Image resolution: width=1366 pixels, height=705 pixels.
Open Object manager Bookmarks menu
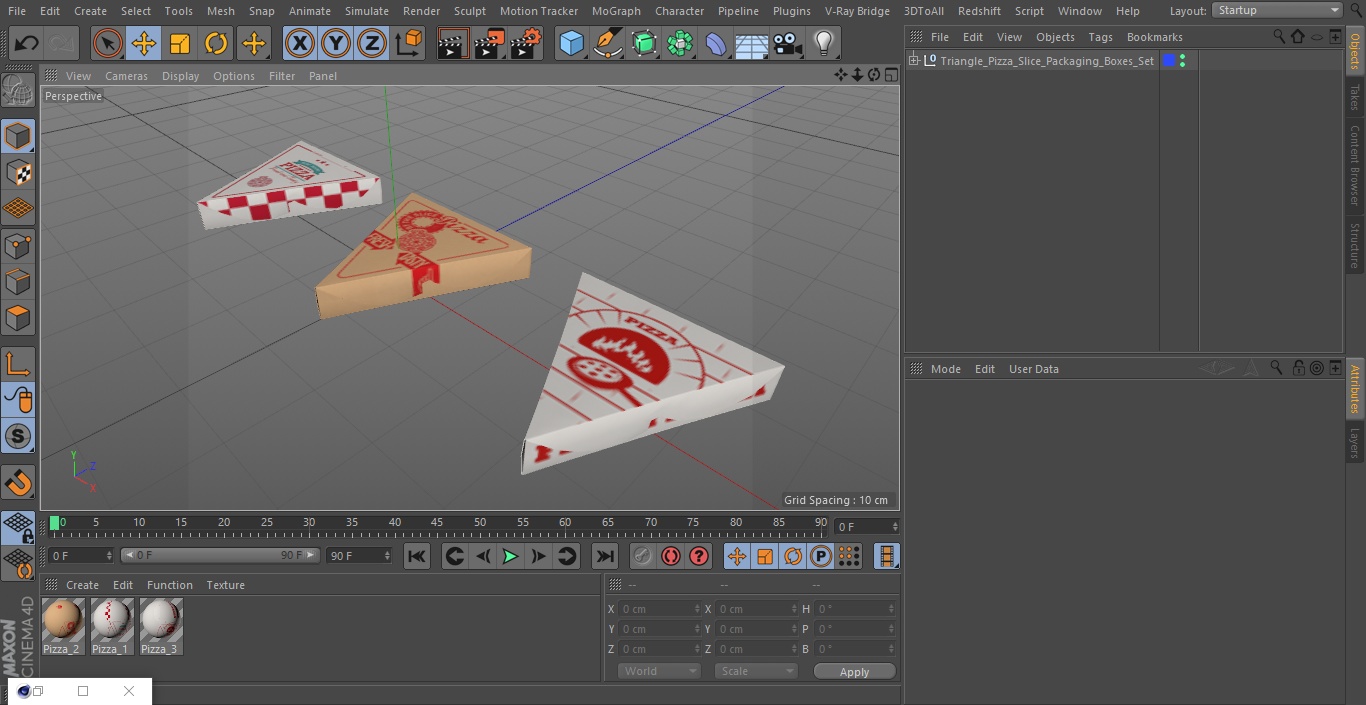pyautogui.click(x=1154, y=37)
